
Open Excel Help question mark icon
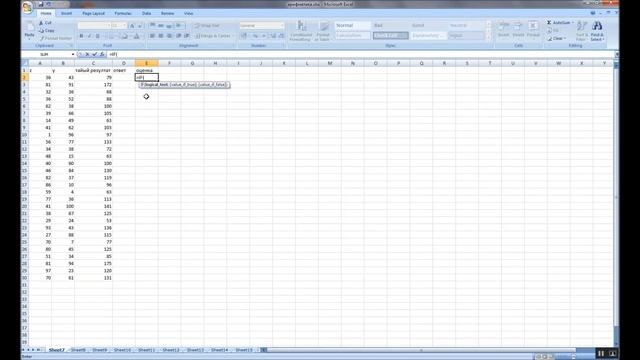coord(593,13)
